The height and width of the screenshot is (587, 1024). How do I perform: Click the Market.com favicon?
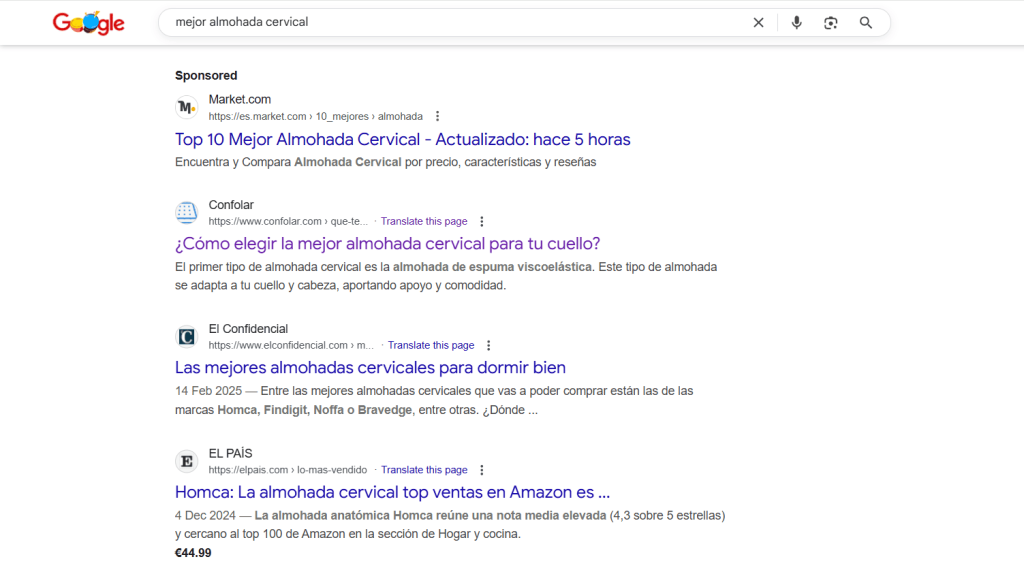click(187, 107)
